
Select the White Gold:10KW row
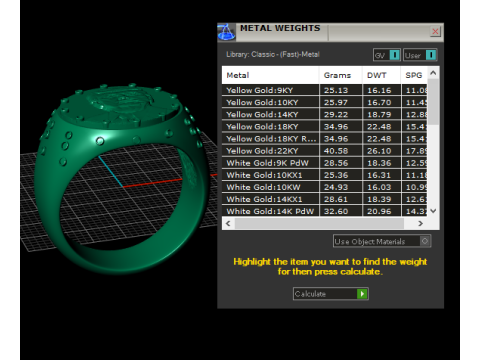point(325,187)
